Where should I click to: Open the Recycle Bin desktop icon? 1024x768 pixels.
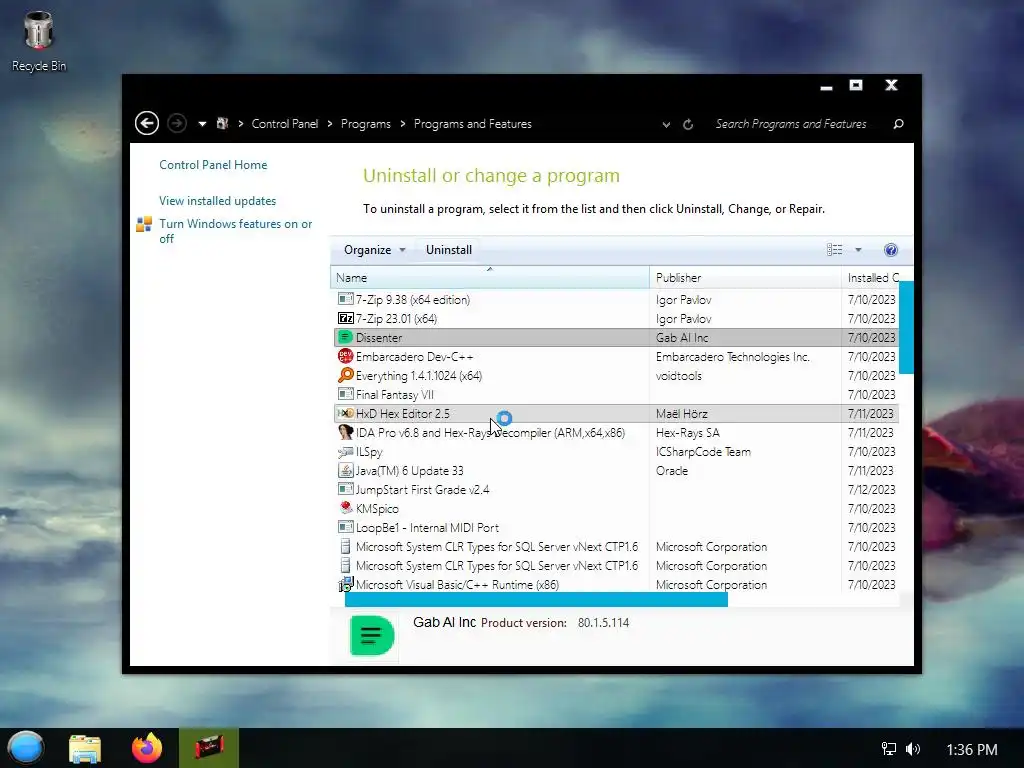click(39, 41)
